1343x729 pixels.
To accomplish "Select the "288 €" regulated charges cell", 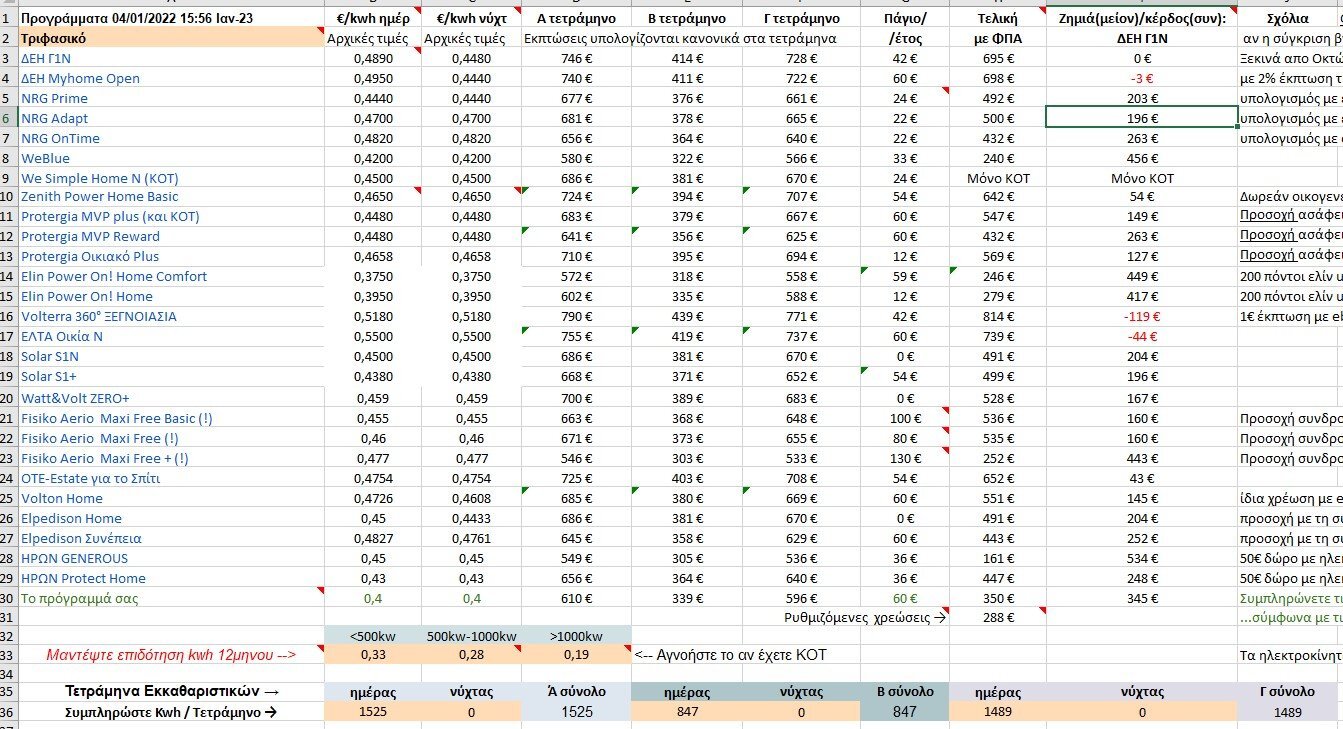I will pos(998,618).
